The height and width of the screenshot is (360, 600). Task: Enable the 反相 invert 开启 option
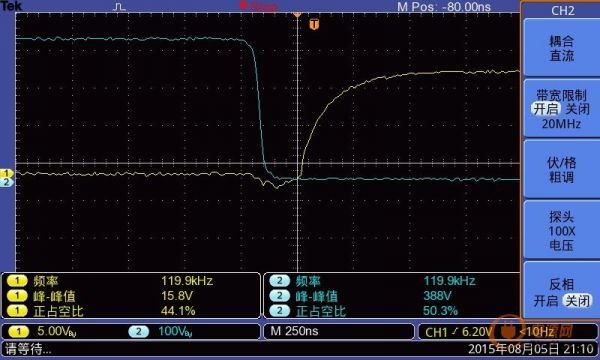tap(546, 301)
